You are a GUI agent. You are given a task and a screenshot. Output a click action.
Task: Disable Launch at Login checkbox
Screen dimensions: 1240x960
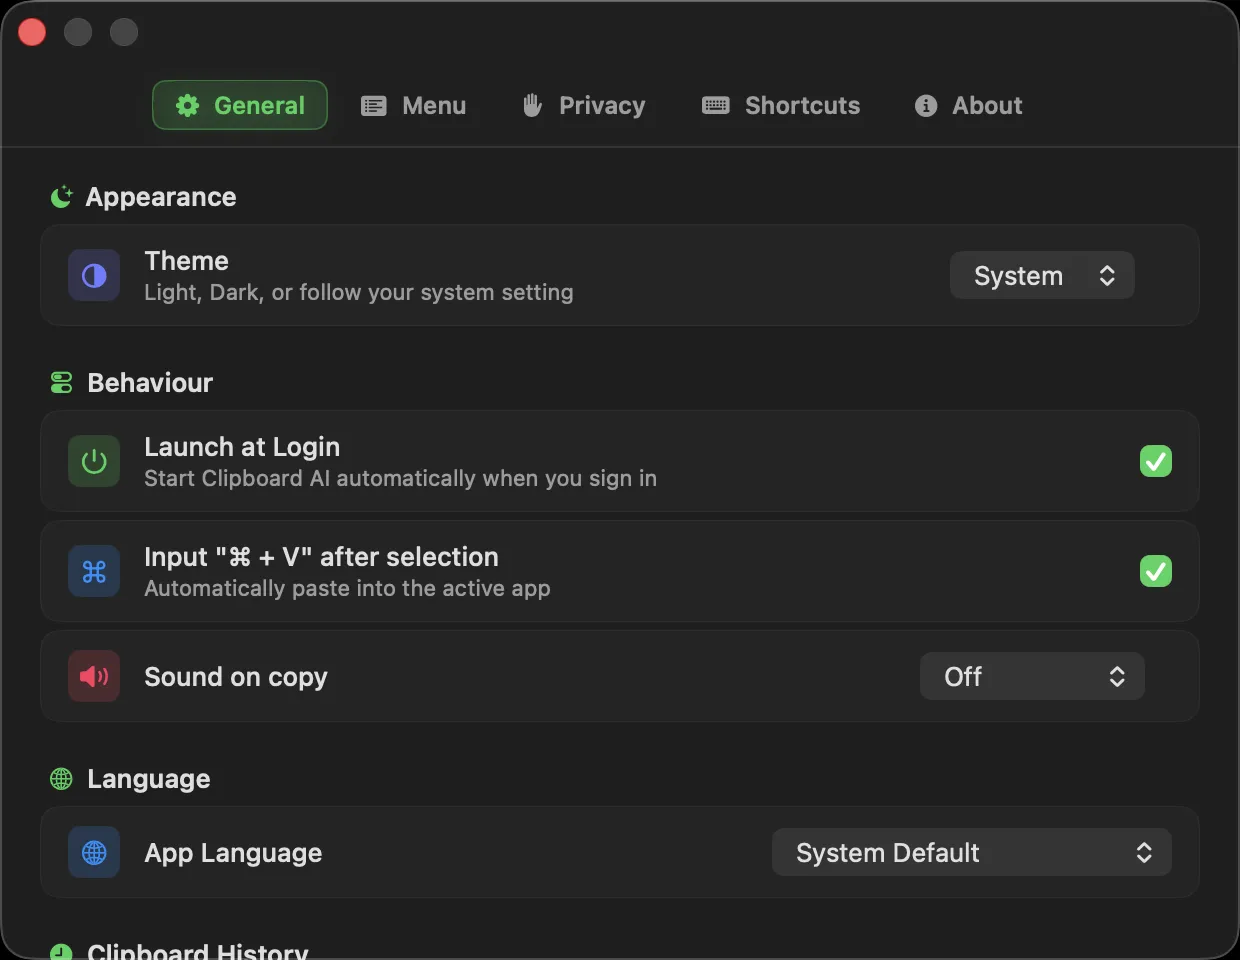coord(1156,461)
